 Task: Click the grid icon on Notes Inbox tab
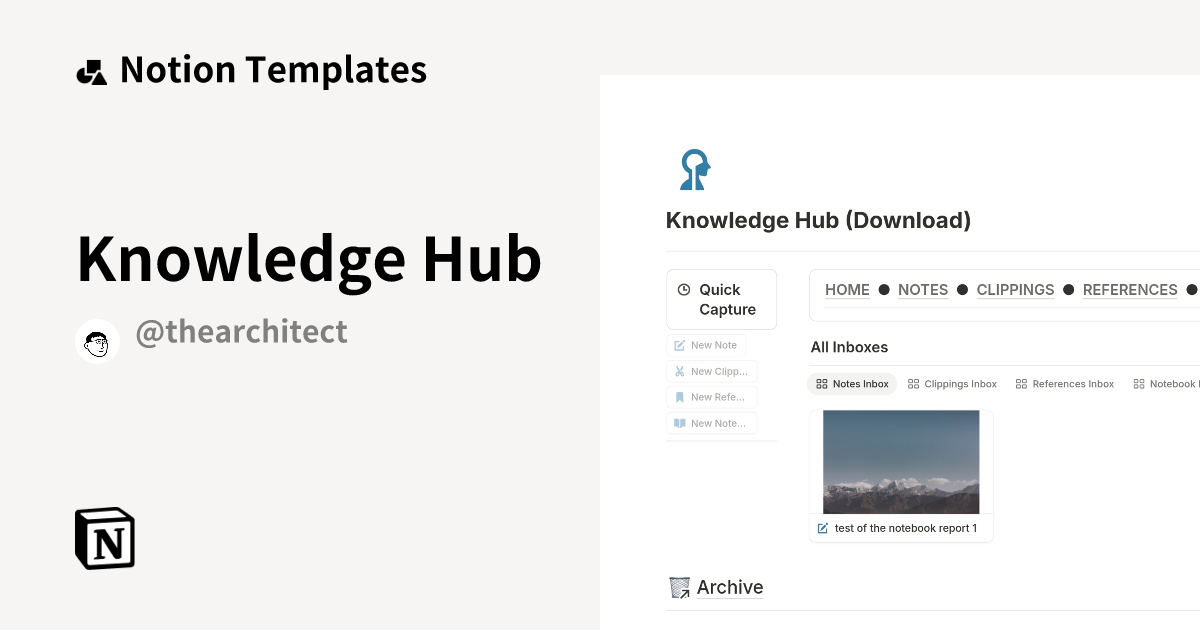click(x=822, y=383)
